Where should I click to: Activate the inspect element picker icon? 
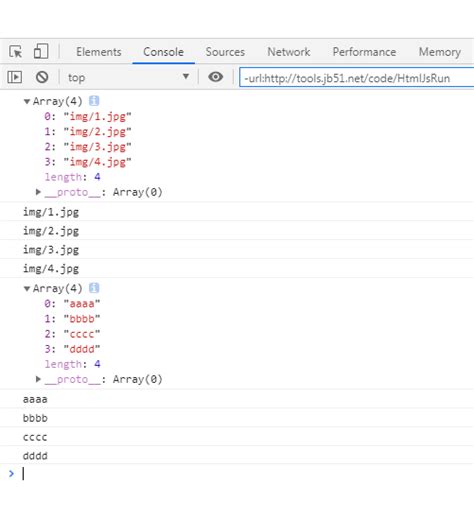(x=15, y=52)
